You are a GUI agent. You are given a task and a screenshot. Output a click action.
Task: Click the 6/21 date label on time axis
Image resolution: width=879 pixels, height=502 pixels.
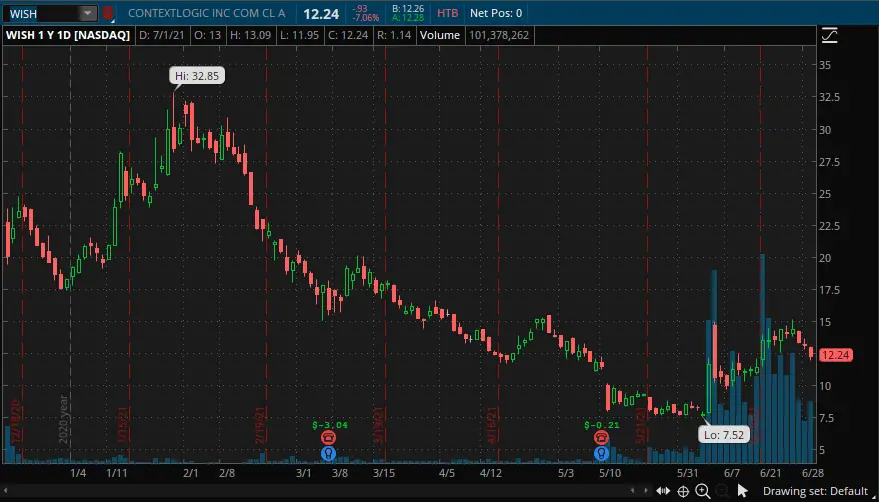(771, 473)
